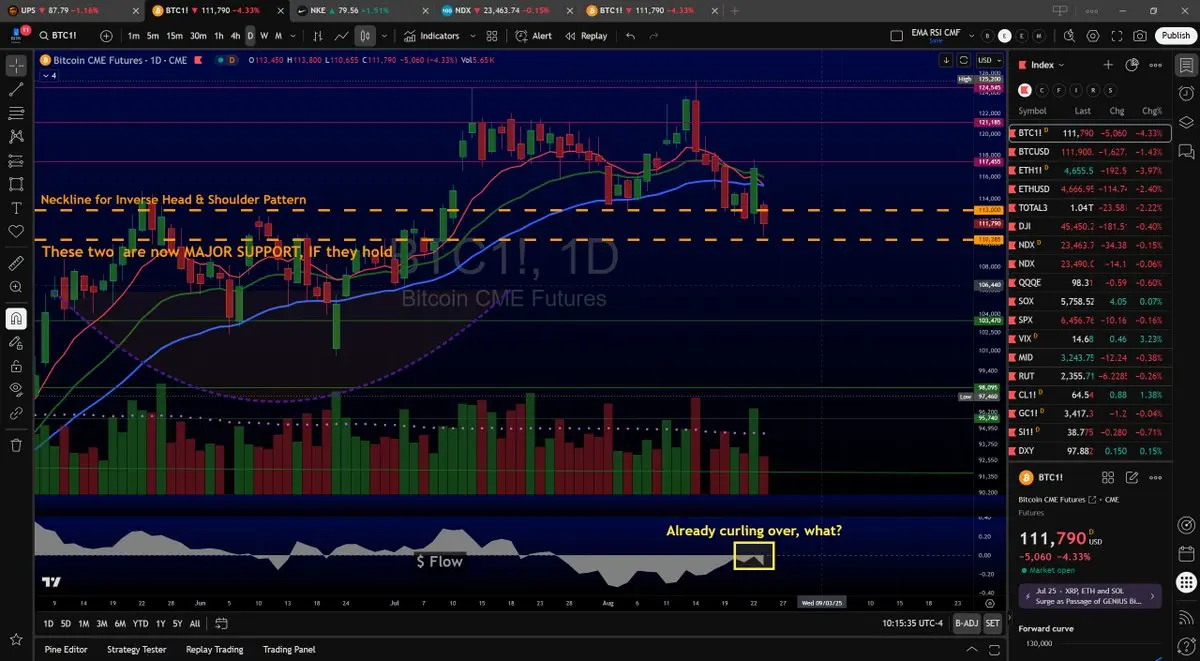The width and height of the screenshot is (1200, 661).
Task: Select the 4h timeframe
Action: 235,36
